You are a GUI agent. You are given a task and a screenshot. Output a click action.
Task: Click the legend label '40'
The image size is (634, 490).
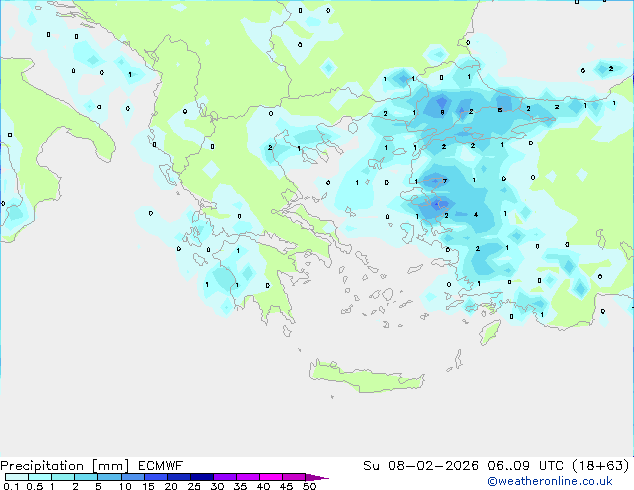[263, 486]
